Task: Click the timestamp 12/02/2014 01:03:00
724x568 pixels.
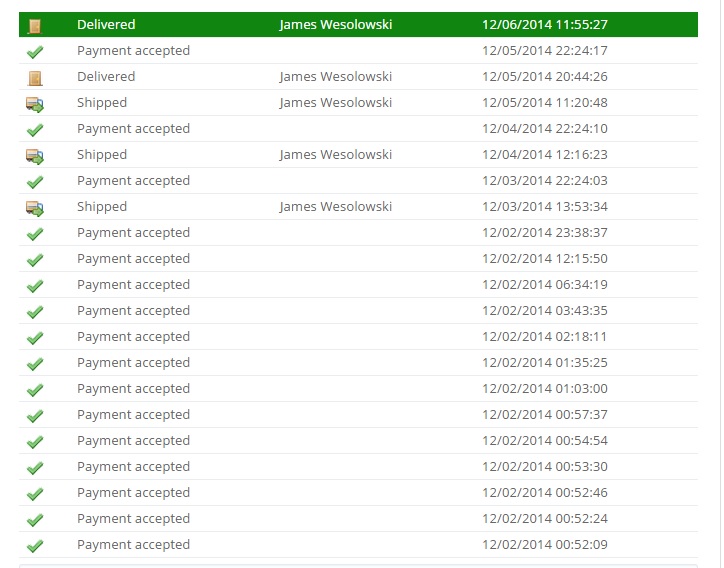Action: [x=545, y=389]
